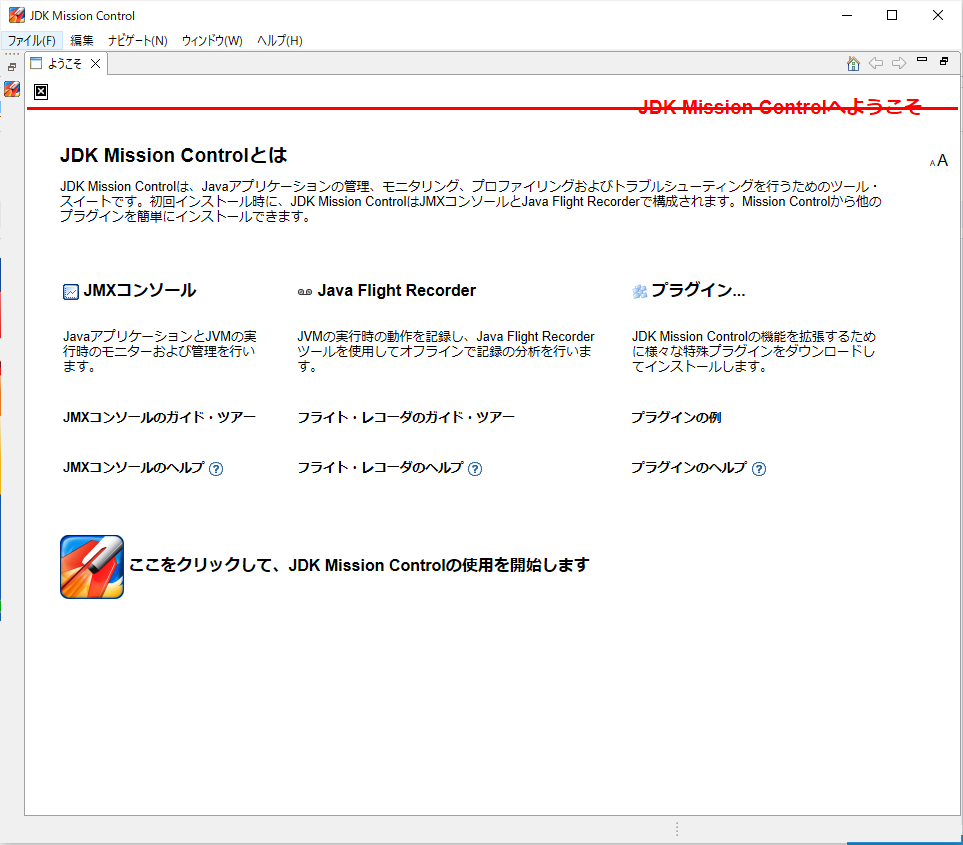Image resolution: width=963 pixels, height=845 pixels.
Task: Restore the welcome view with the restore icon
Action: 943,62
